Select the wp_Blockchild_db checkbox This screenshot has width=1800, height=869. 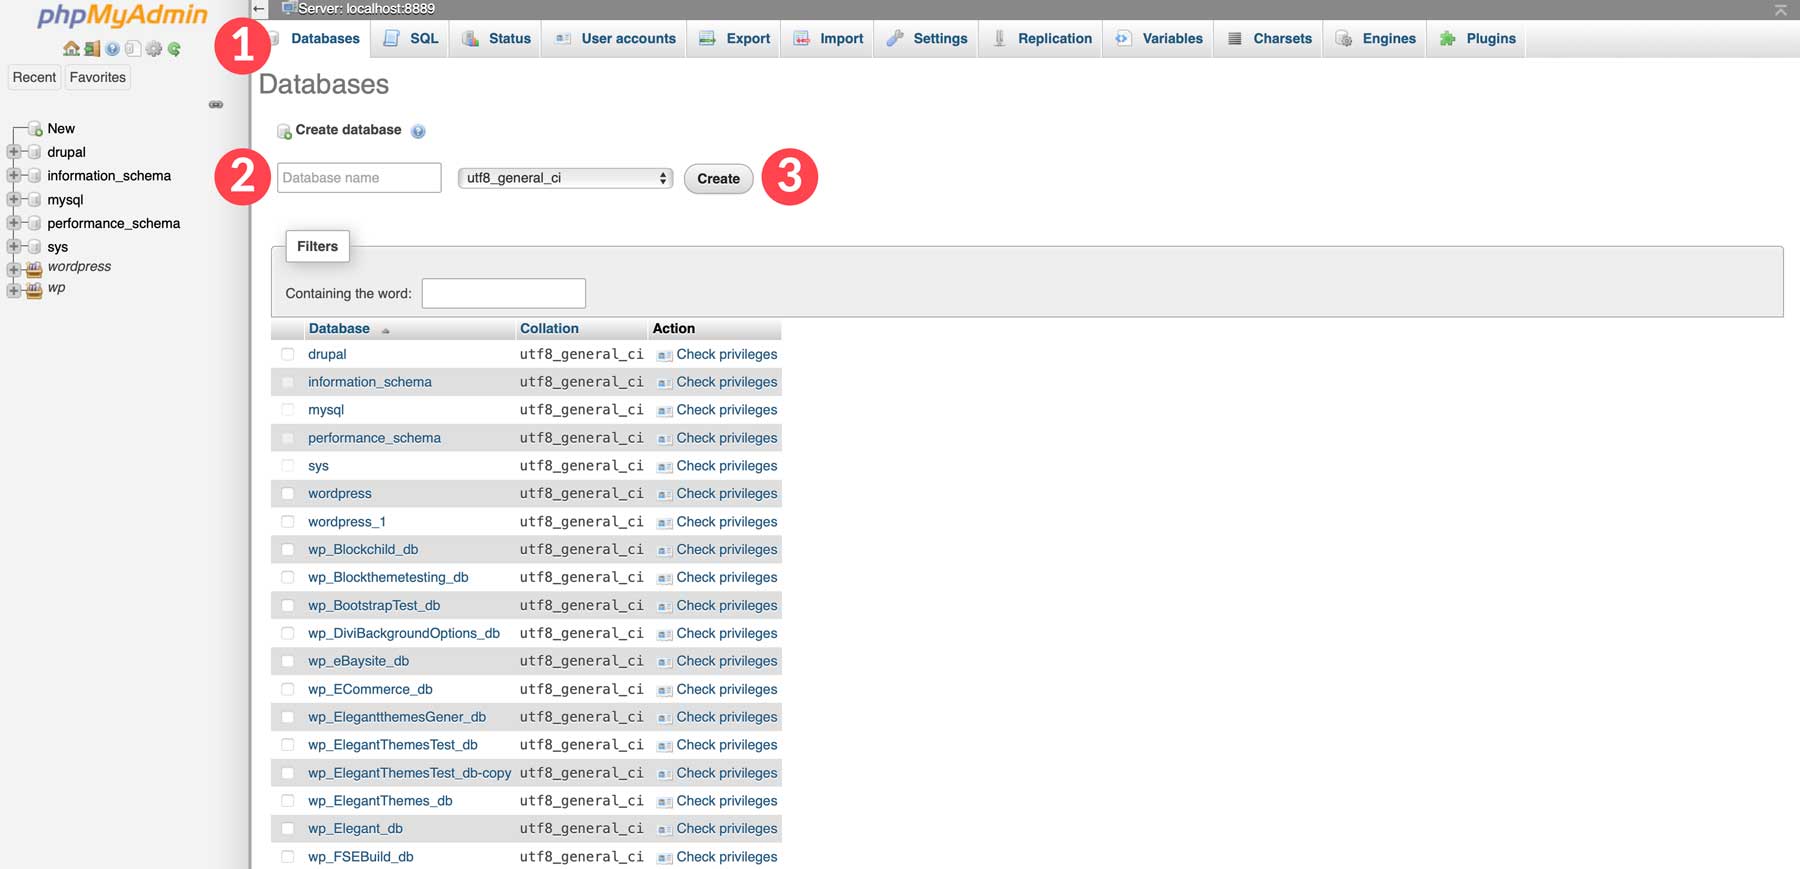point(288,549)
